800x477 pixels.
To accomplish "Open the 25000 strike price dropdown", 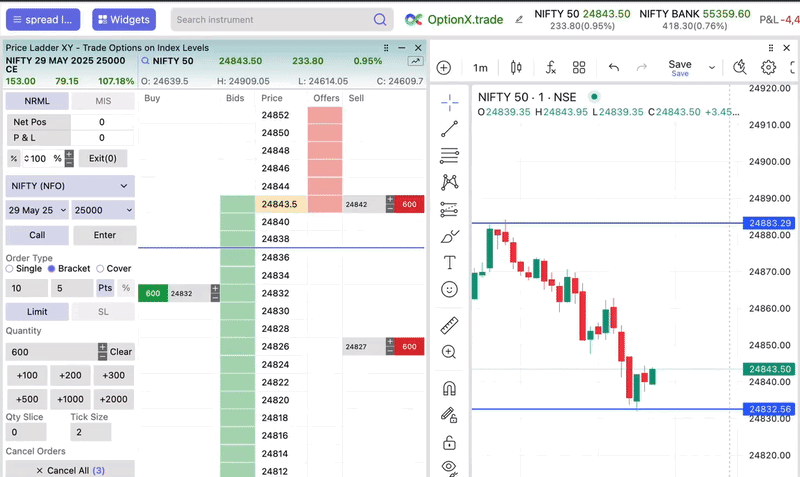I will 102,210.
